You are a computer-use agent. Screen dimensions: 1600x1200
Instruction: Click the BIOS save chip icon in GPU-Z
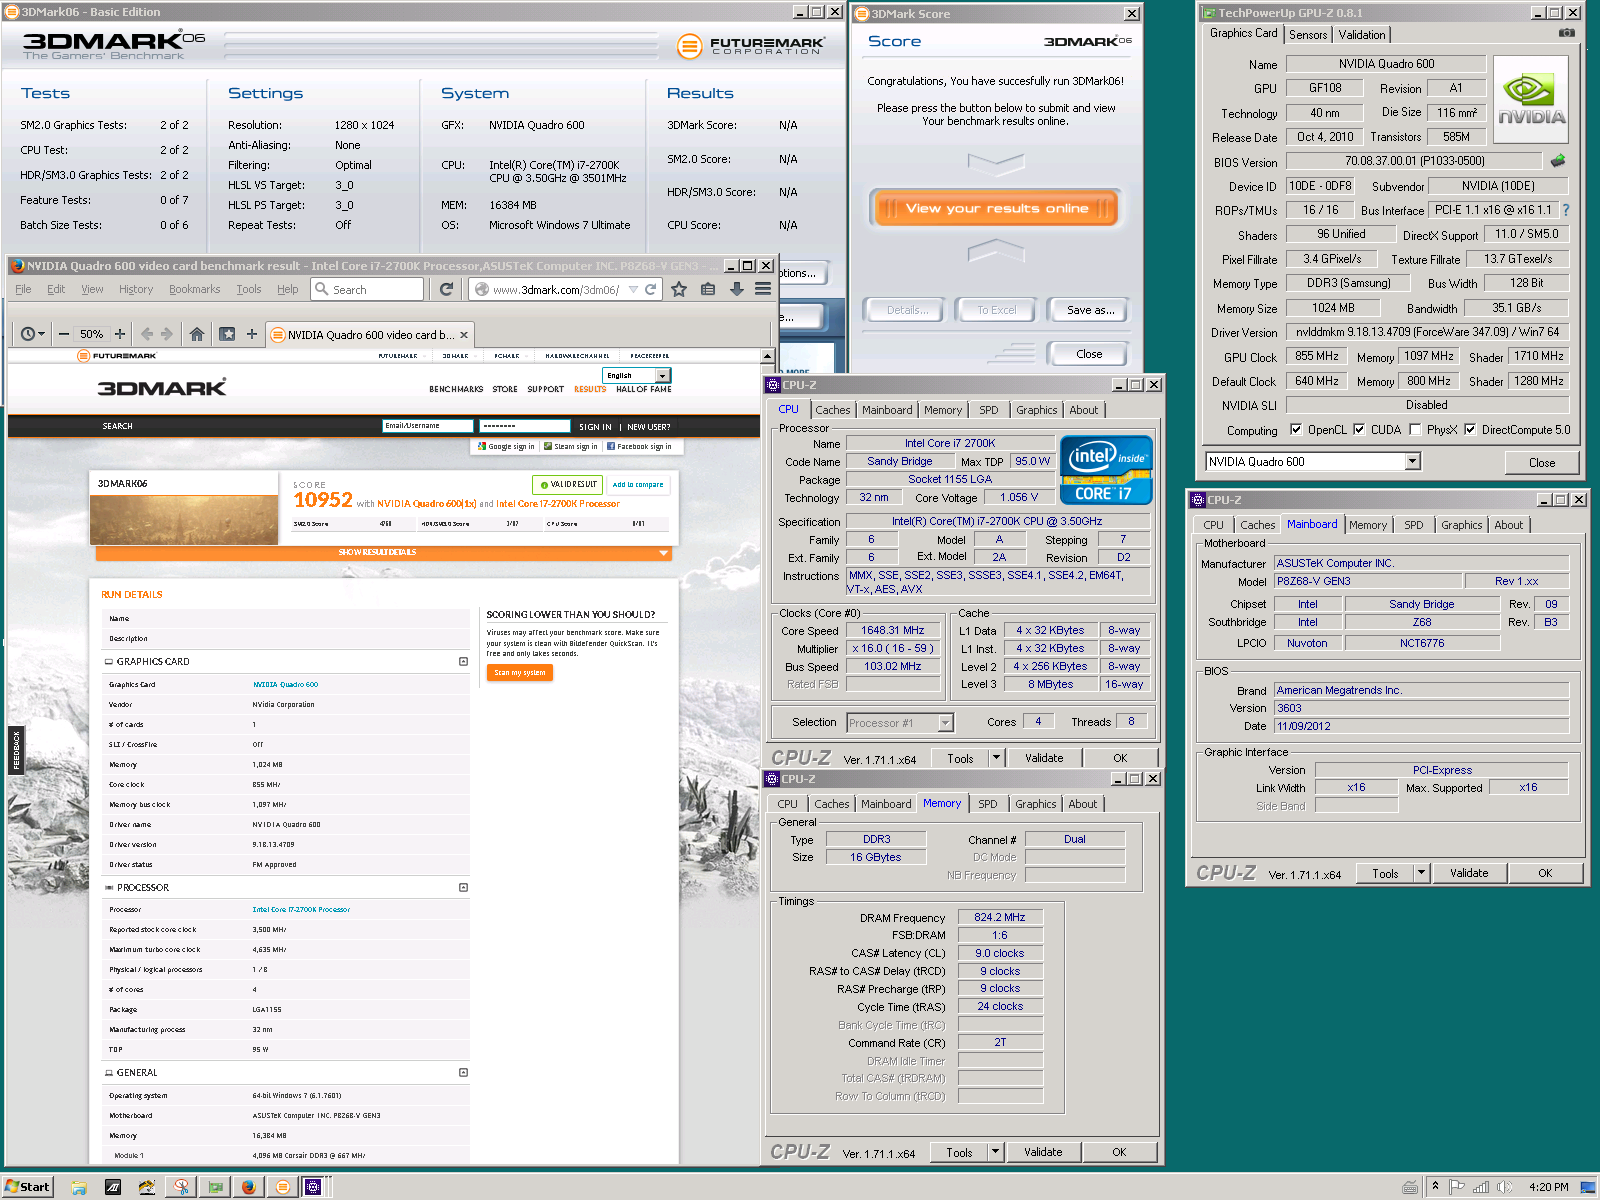pos(1558,160)
